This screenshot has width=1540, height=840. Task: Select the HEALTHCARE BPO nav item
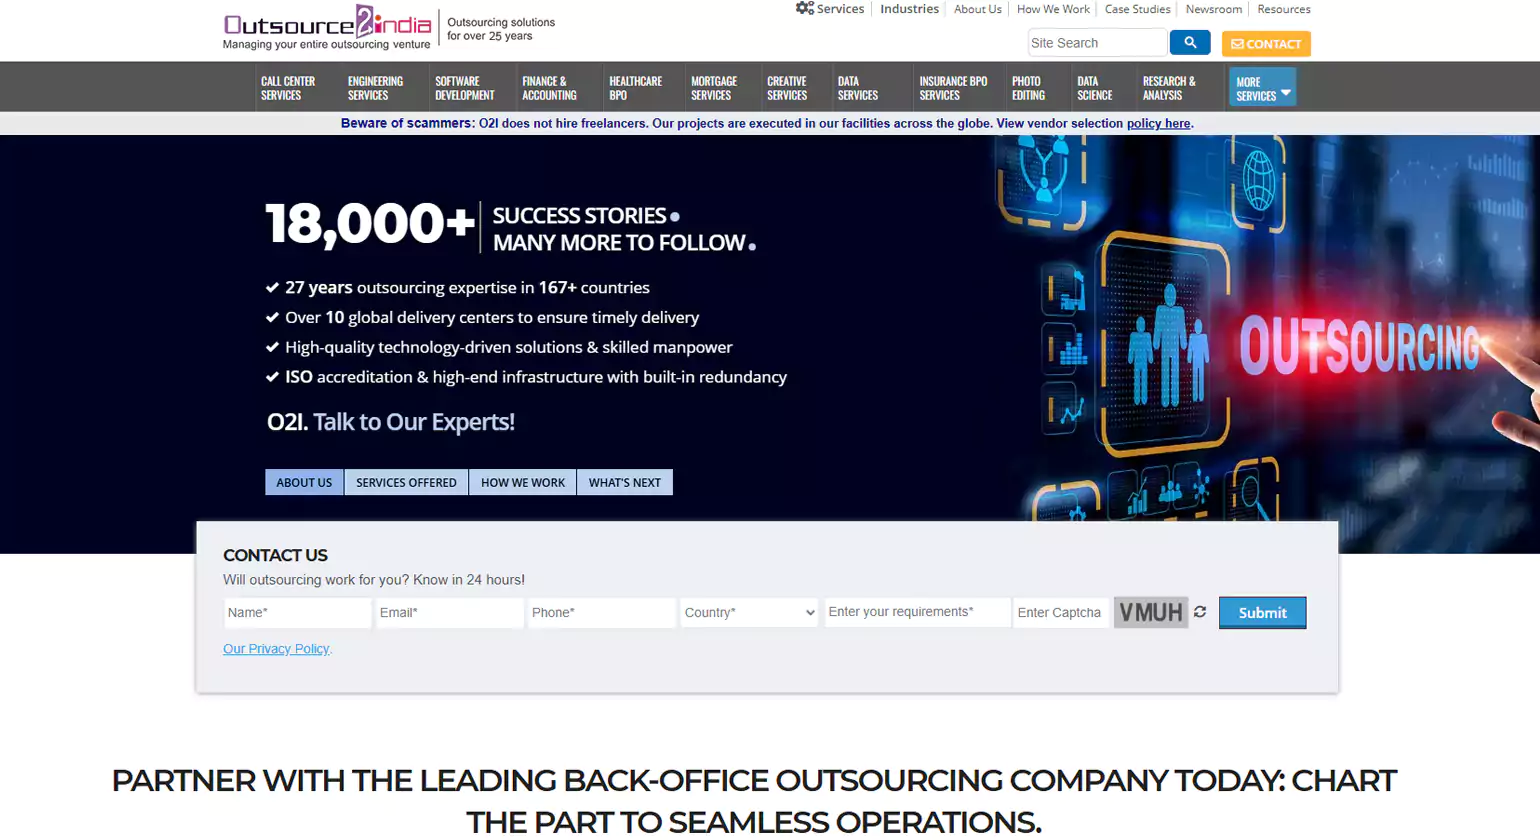click(633, 86)
